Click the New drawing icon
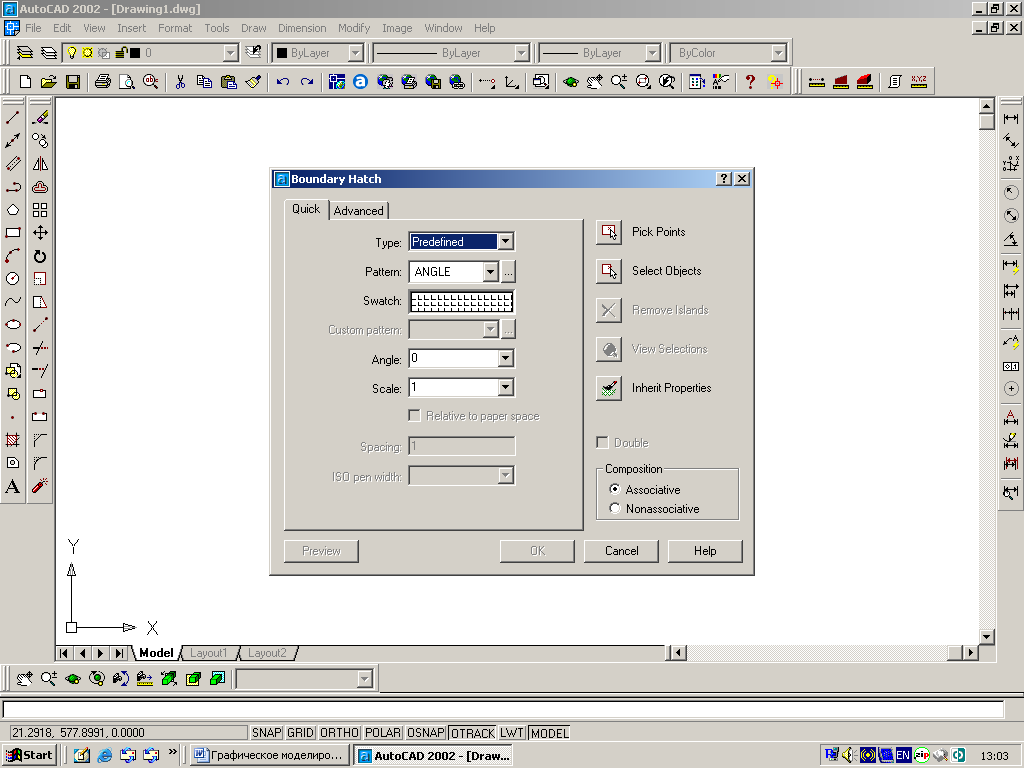Screen dimensions: 1024x768 pos(25,82)
